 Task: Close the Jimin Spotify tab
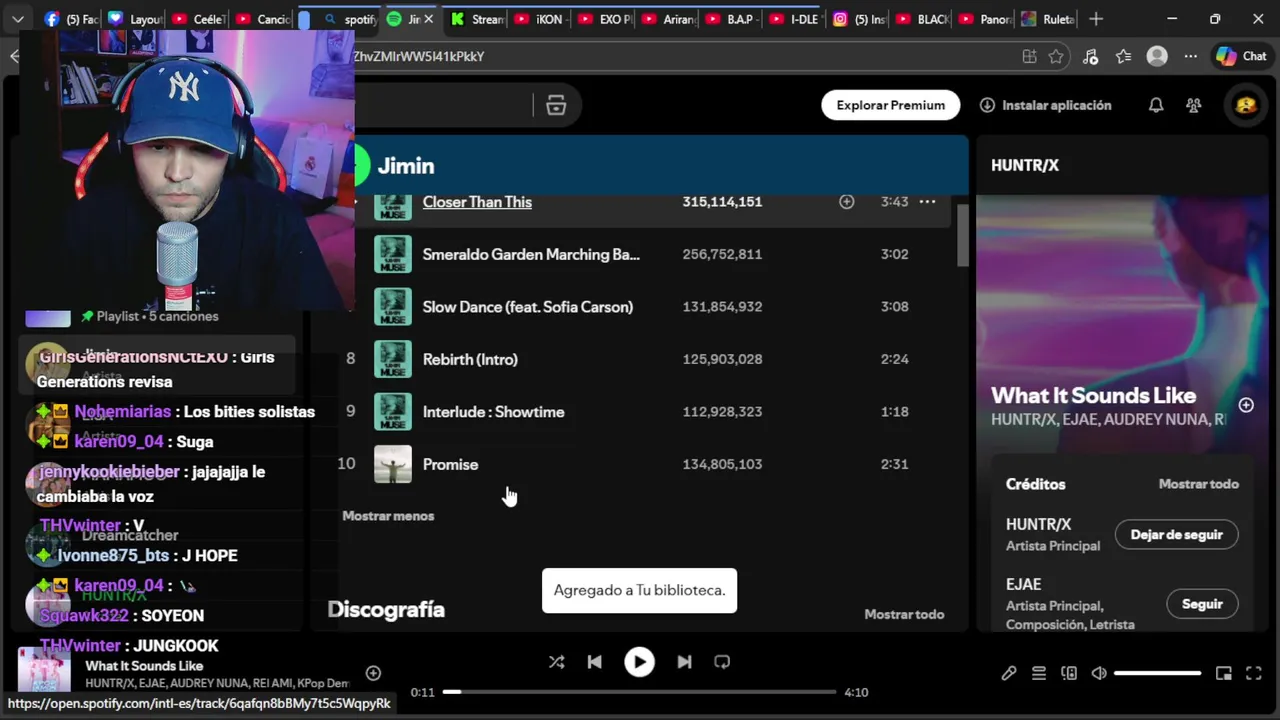pos(429,19)
